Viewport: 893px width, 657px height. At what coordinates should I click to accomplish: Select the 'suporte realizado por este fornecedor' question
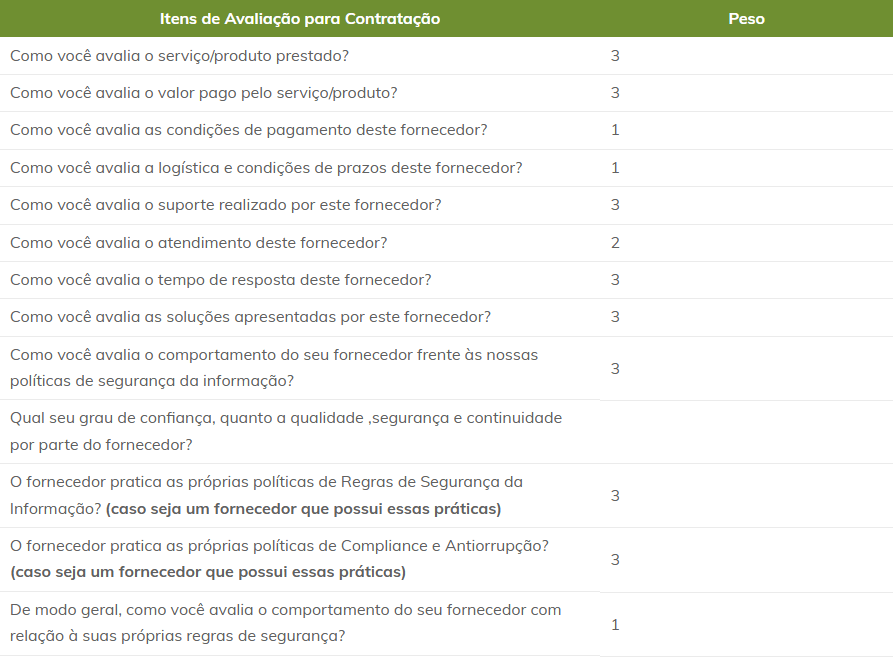pos(226,205)
